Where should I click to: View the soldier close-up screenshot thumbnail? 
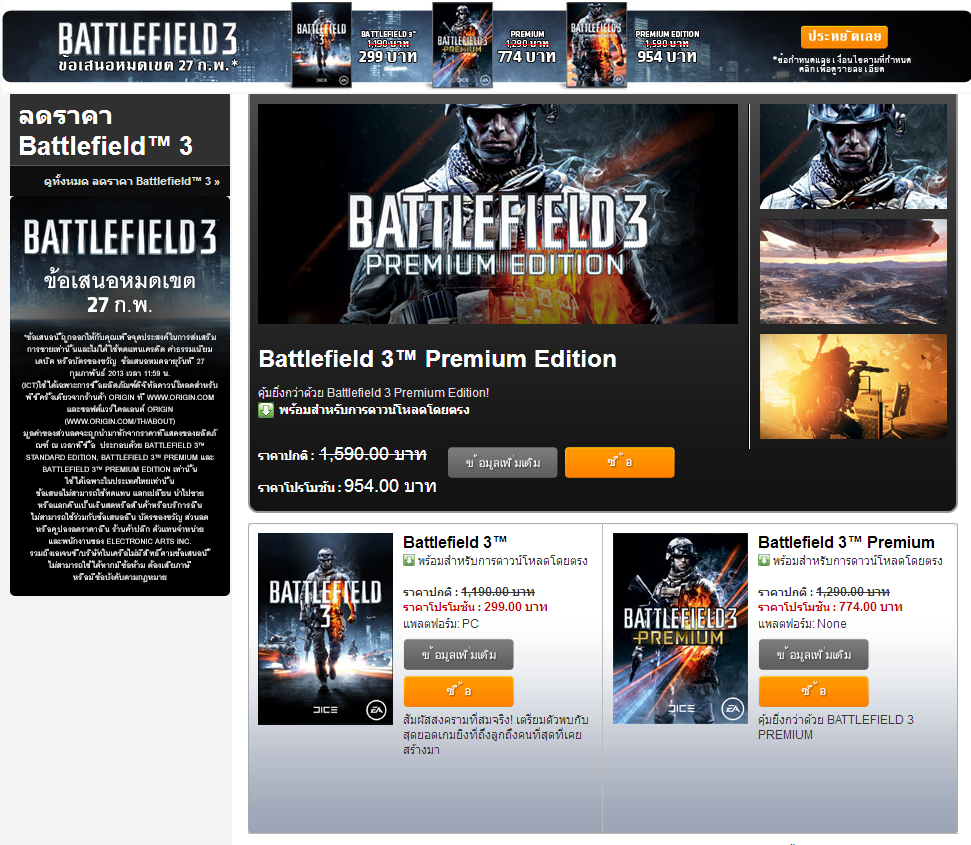(853, 156)
